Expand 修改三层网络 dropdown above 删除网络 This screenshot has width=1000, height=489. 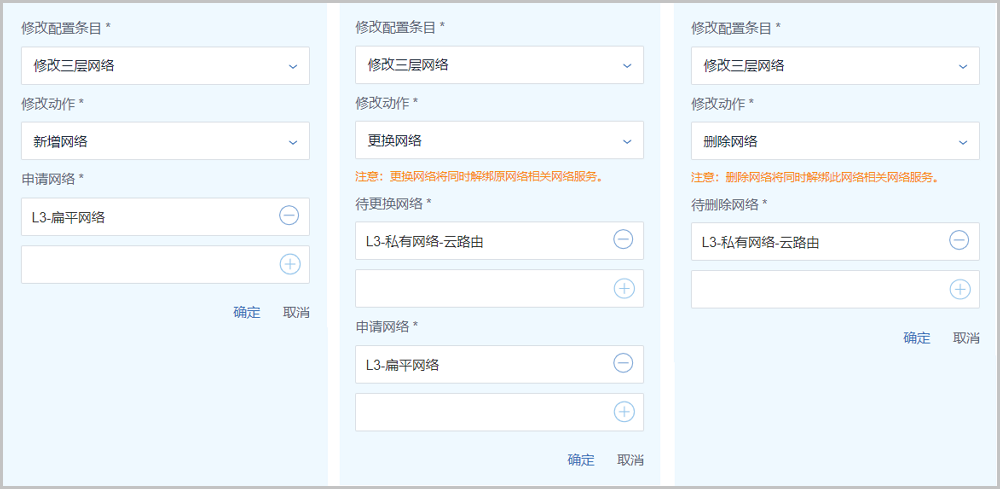click(x=835, y=66)
